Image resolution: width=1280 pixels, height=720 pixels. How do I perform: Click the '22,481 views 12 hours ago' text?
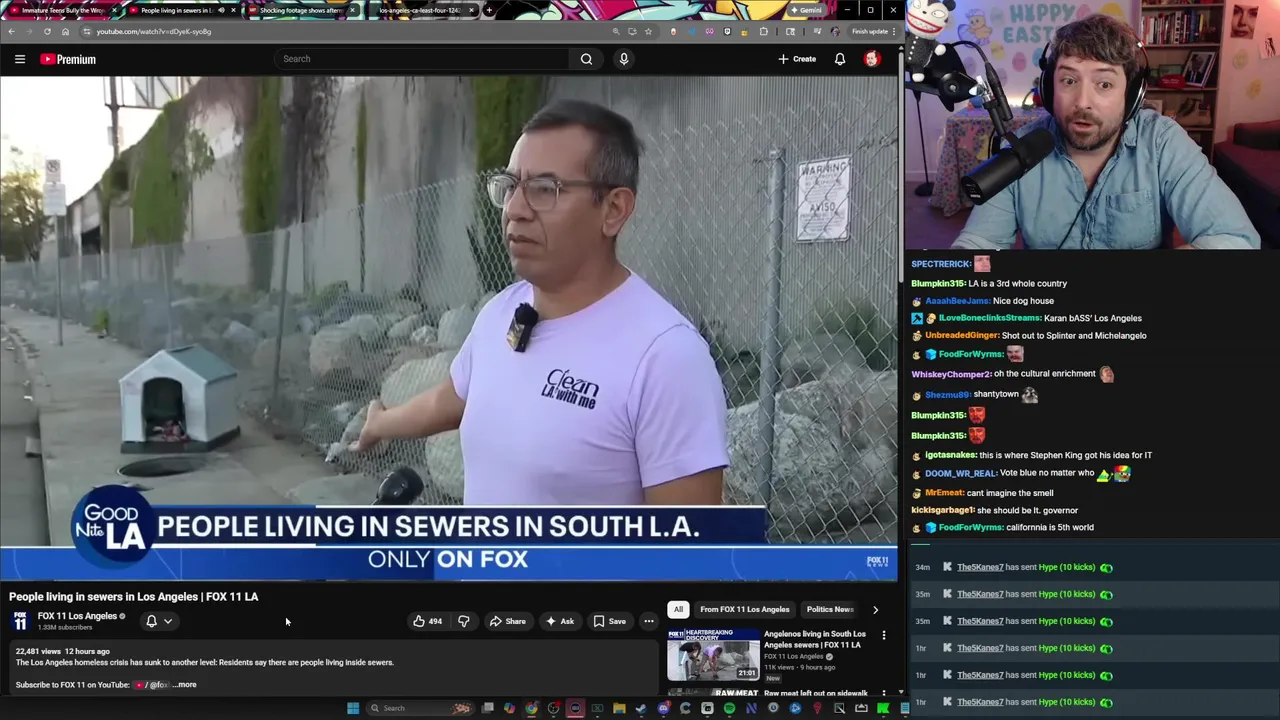click(x=63, y=651)
